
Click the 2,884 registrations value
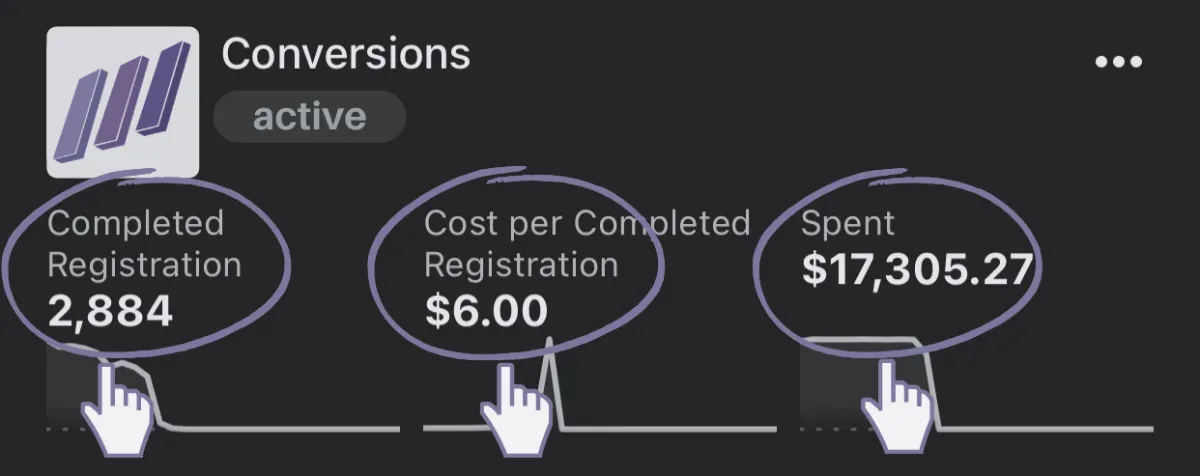pyautogui.click(x=110, y=311)
